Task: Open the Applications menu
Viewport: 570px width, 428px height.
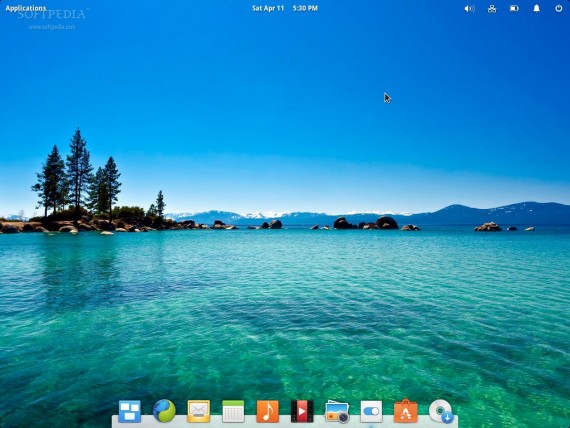Action: click(26, 8)
